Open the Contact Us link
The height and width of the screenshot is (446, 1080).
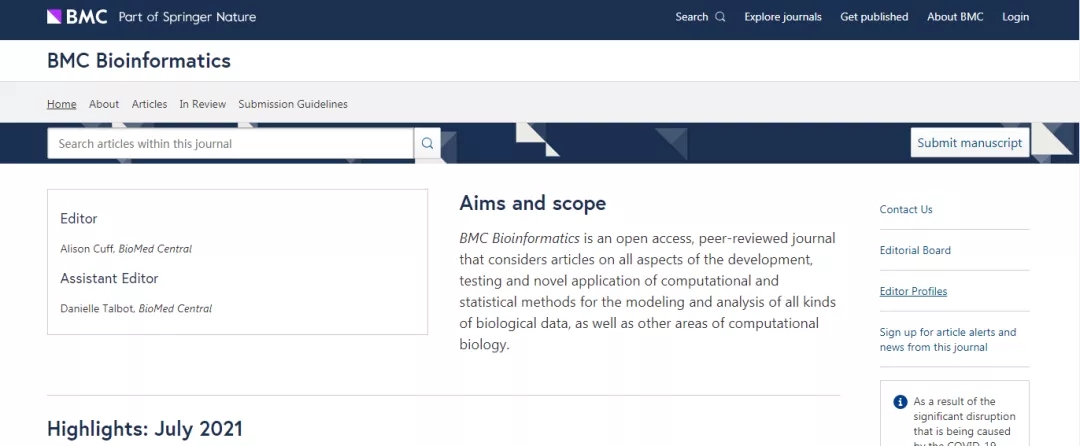[x=906, y=209]
